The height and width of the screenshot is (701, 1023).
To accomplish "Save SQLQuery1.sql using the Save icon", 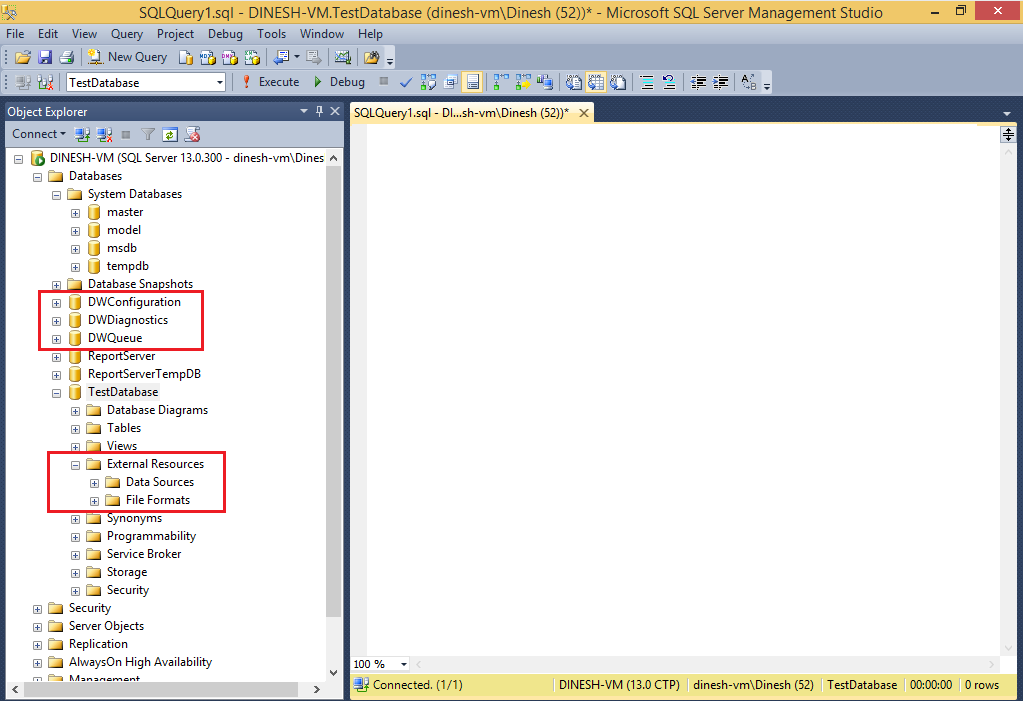I will coord(45,57).
